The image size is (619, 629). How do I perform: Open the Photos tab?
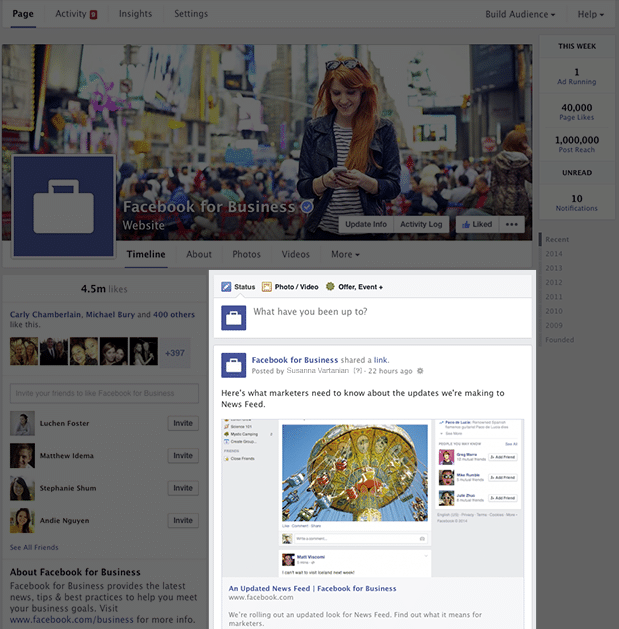(246, 255)
